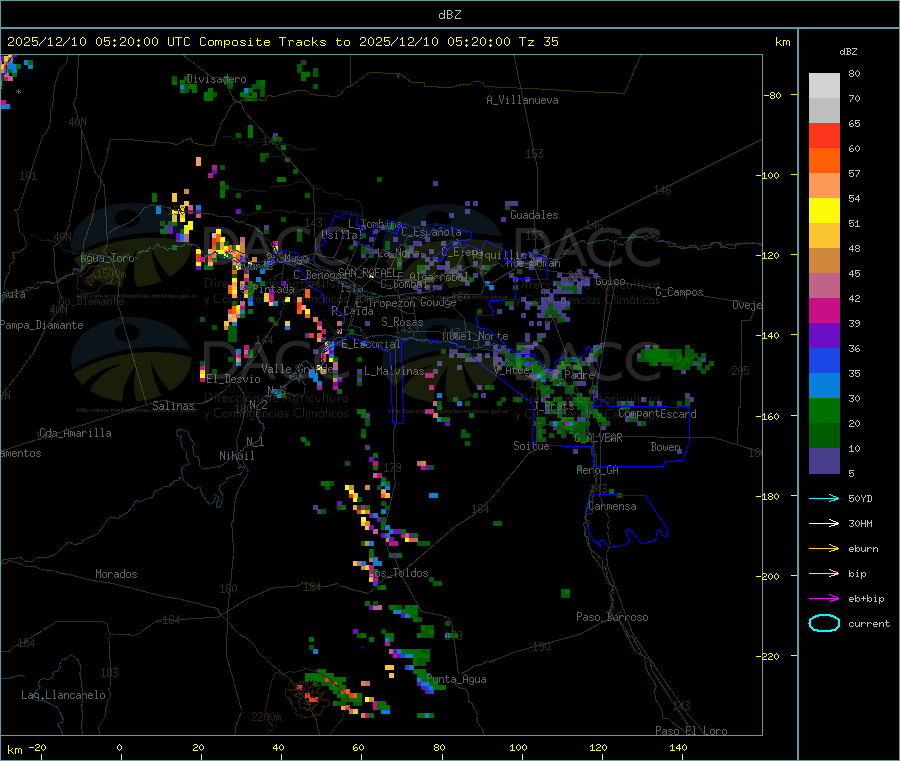
Task: Click the 'L_Malvinas' map label
Action: [395, 371]
